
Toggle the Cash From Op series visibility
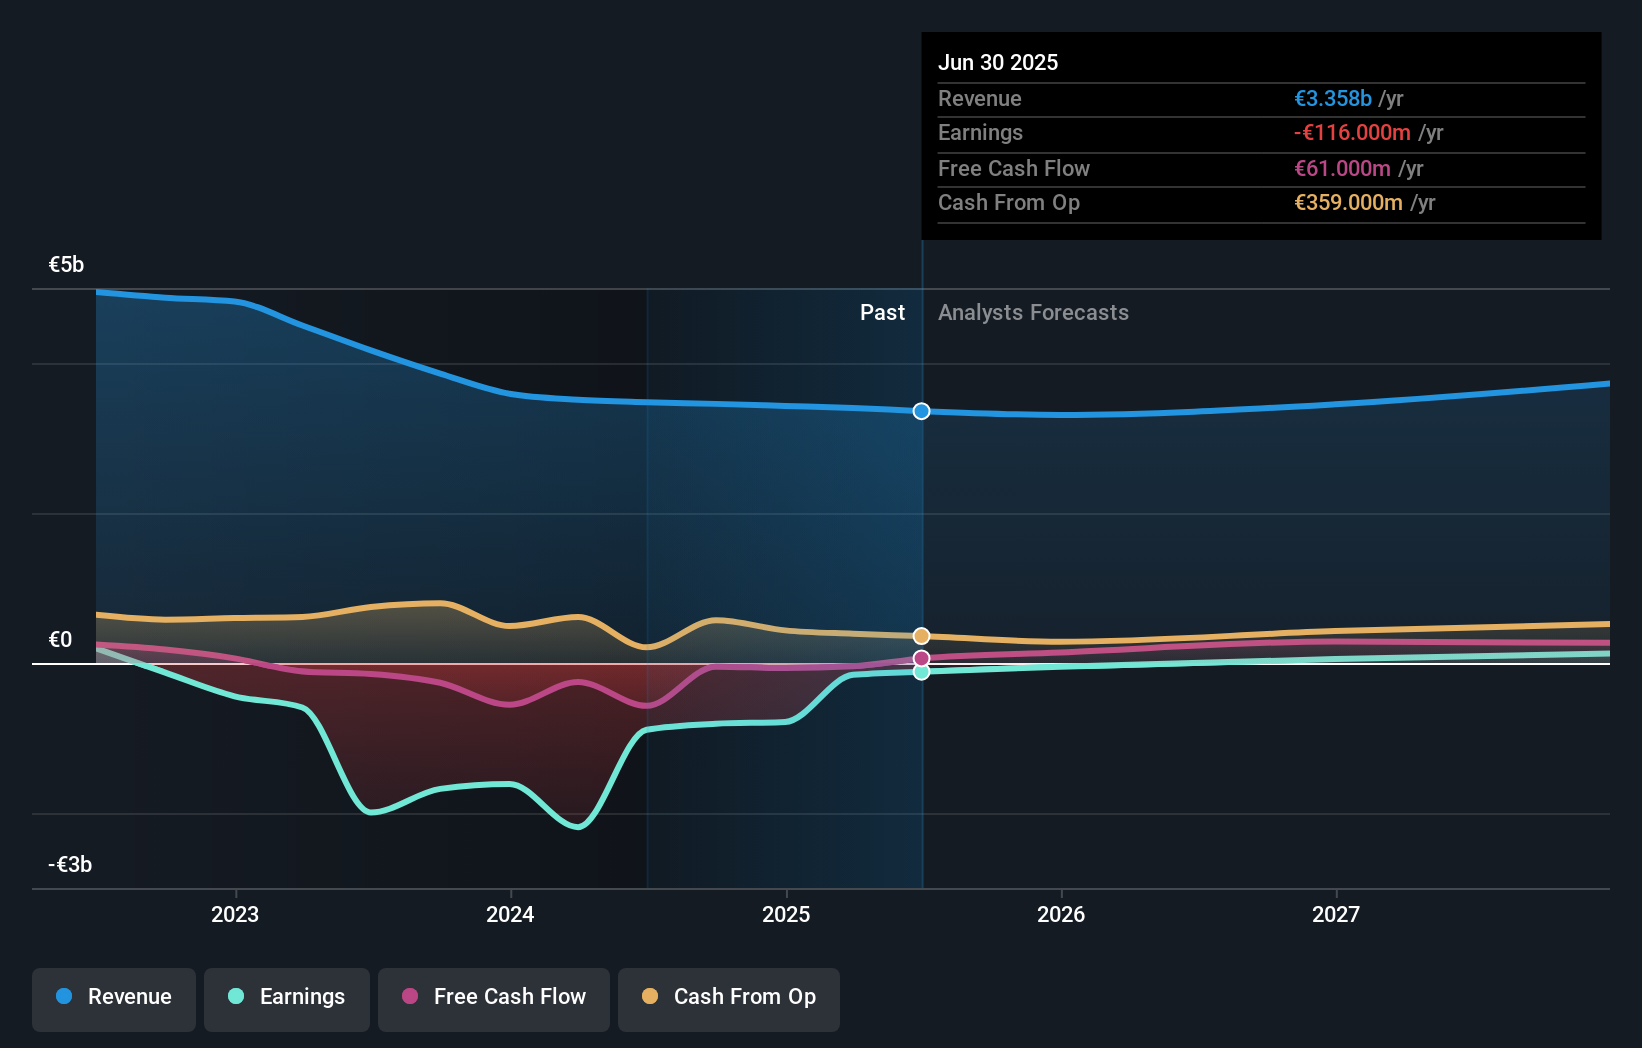click(x=729, y=999)
